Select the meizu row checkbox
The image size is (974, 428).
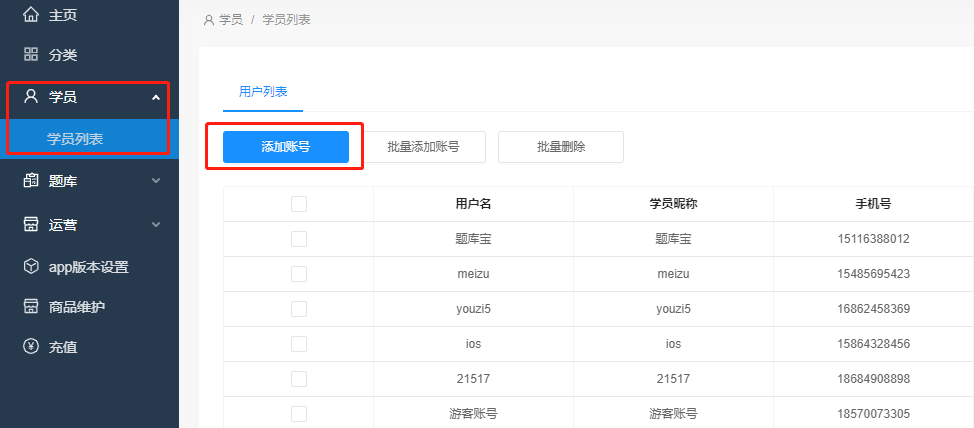[x=299, y=274]
